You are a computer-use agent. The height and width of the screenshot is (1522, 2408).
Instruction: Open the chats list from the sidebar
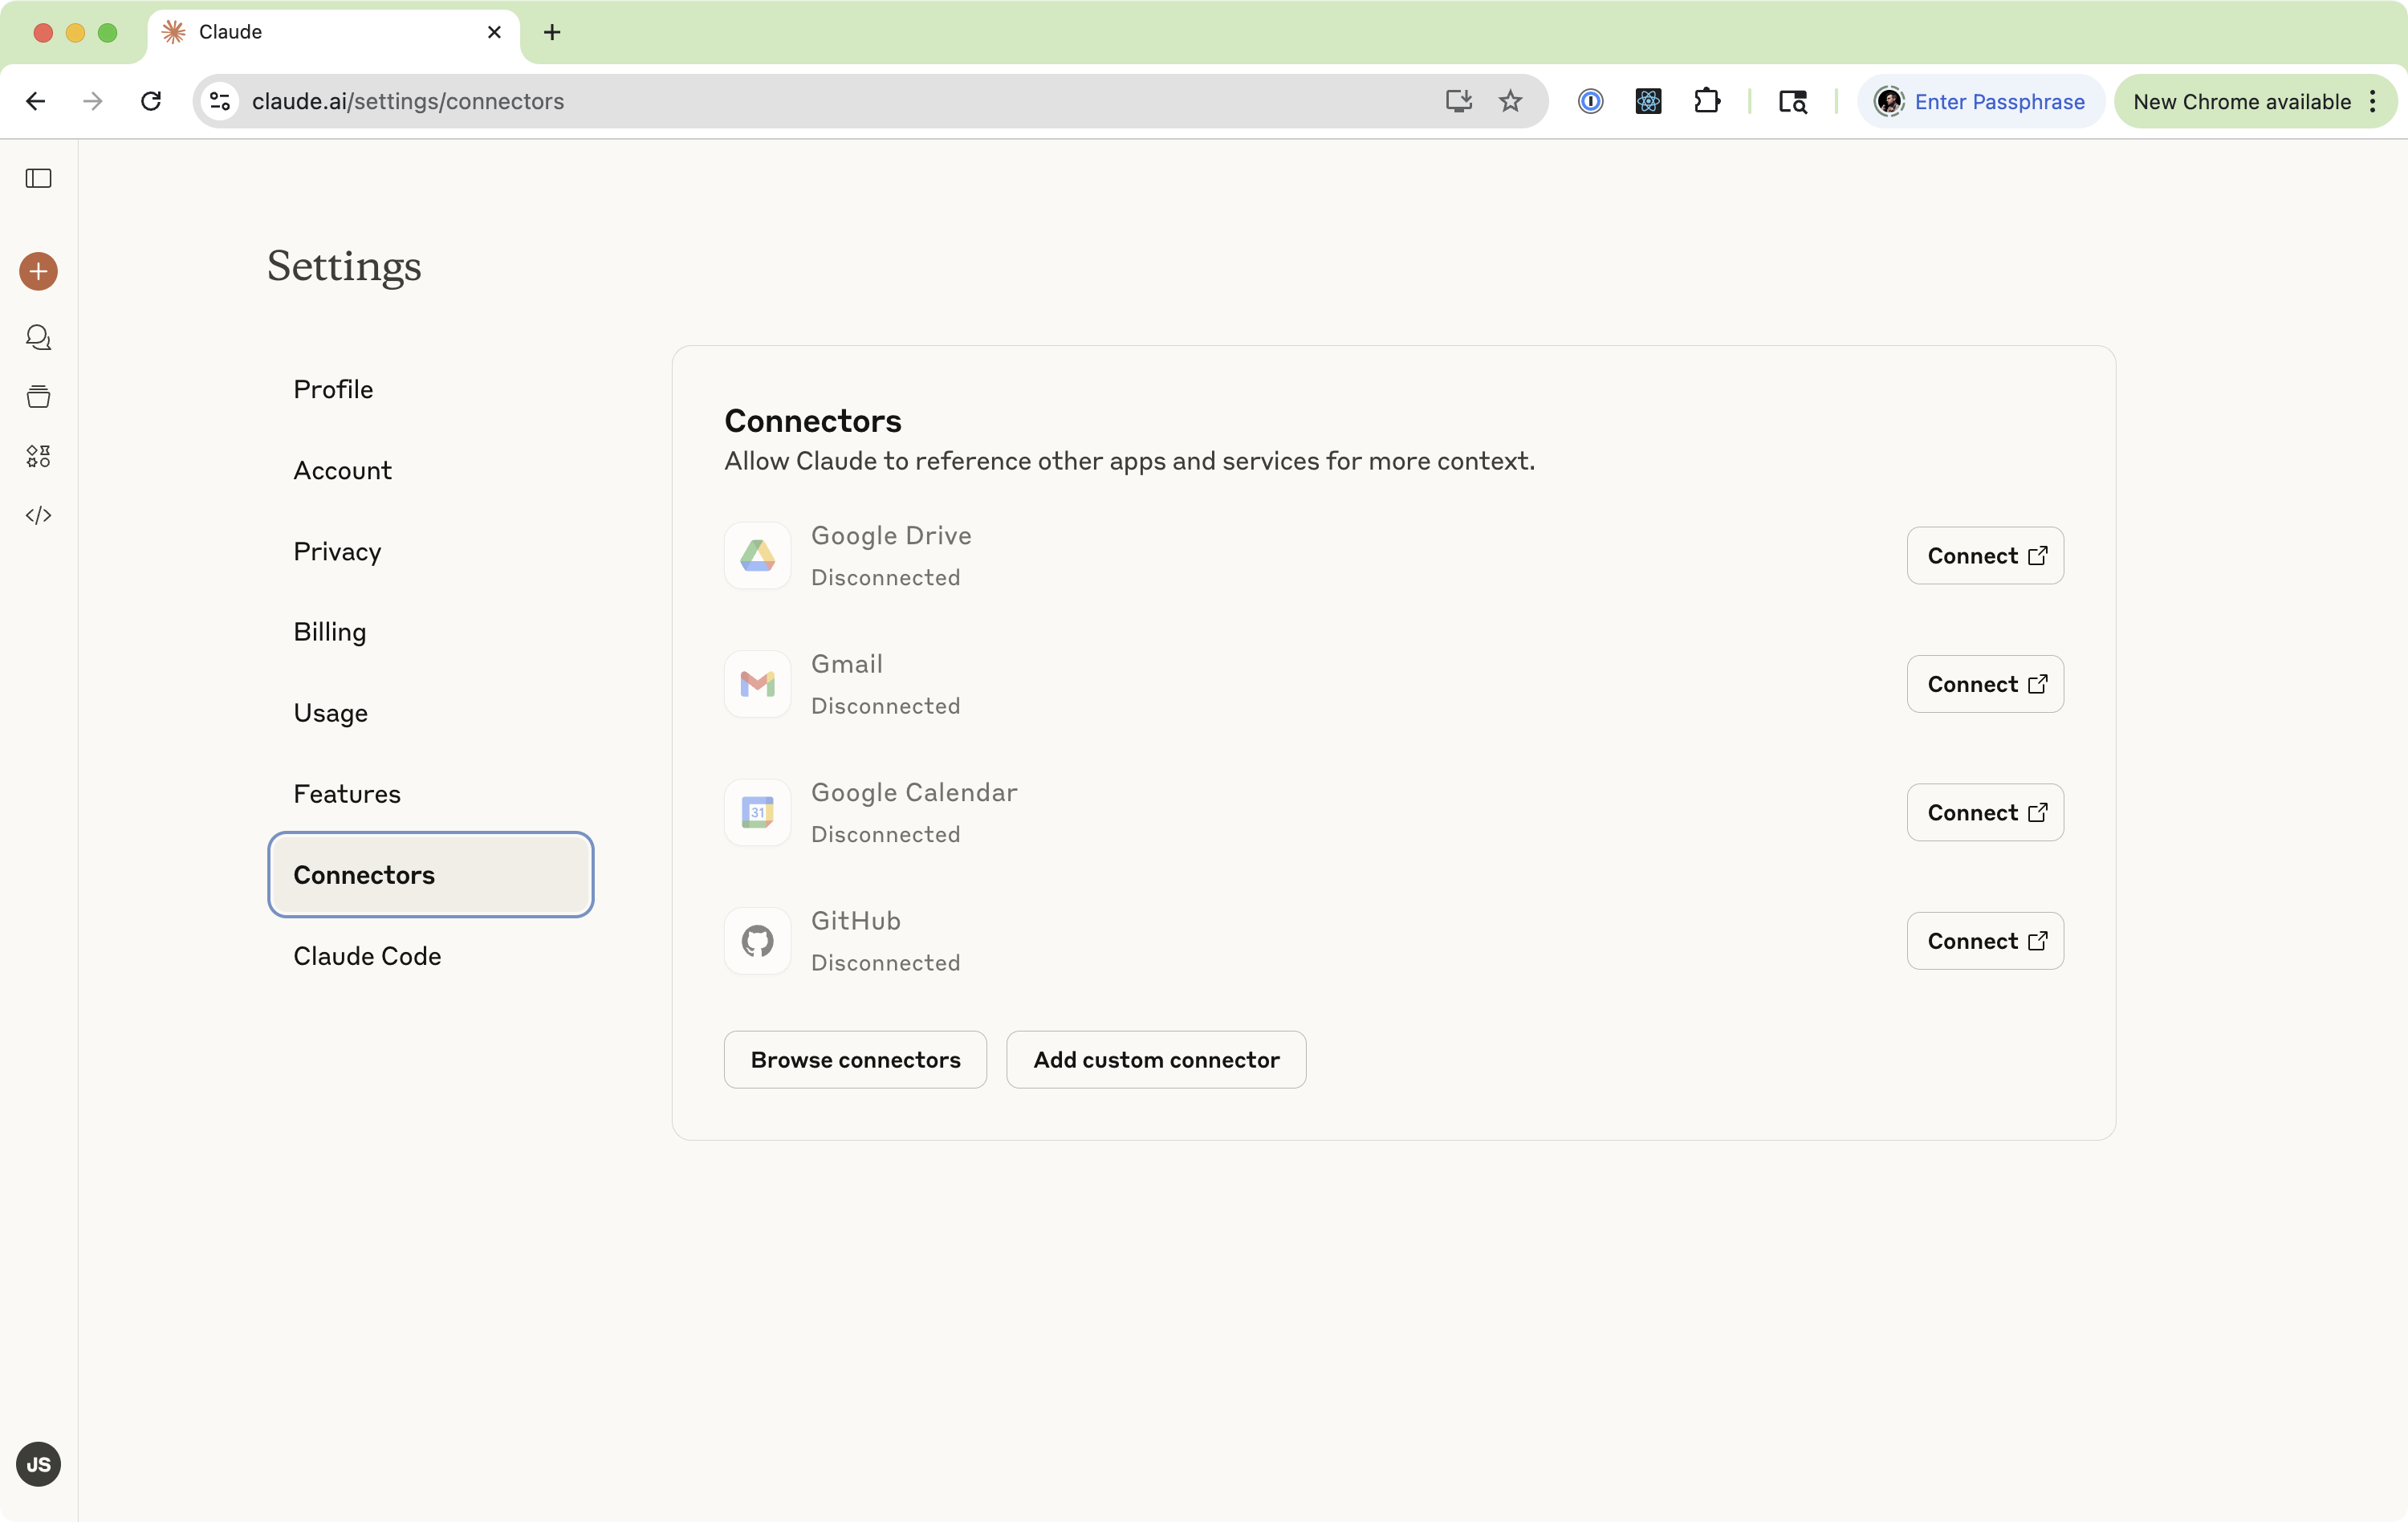point(38,338)
